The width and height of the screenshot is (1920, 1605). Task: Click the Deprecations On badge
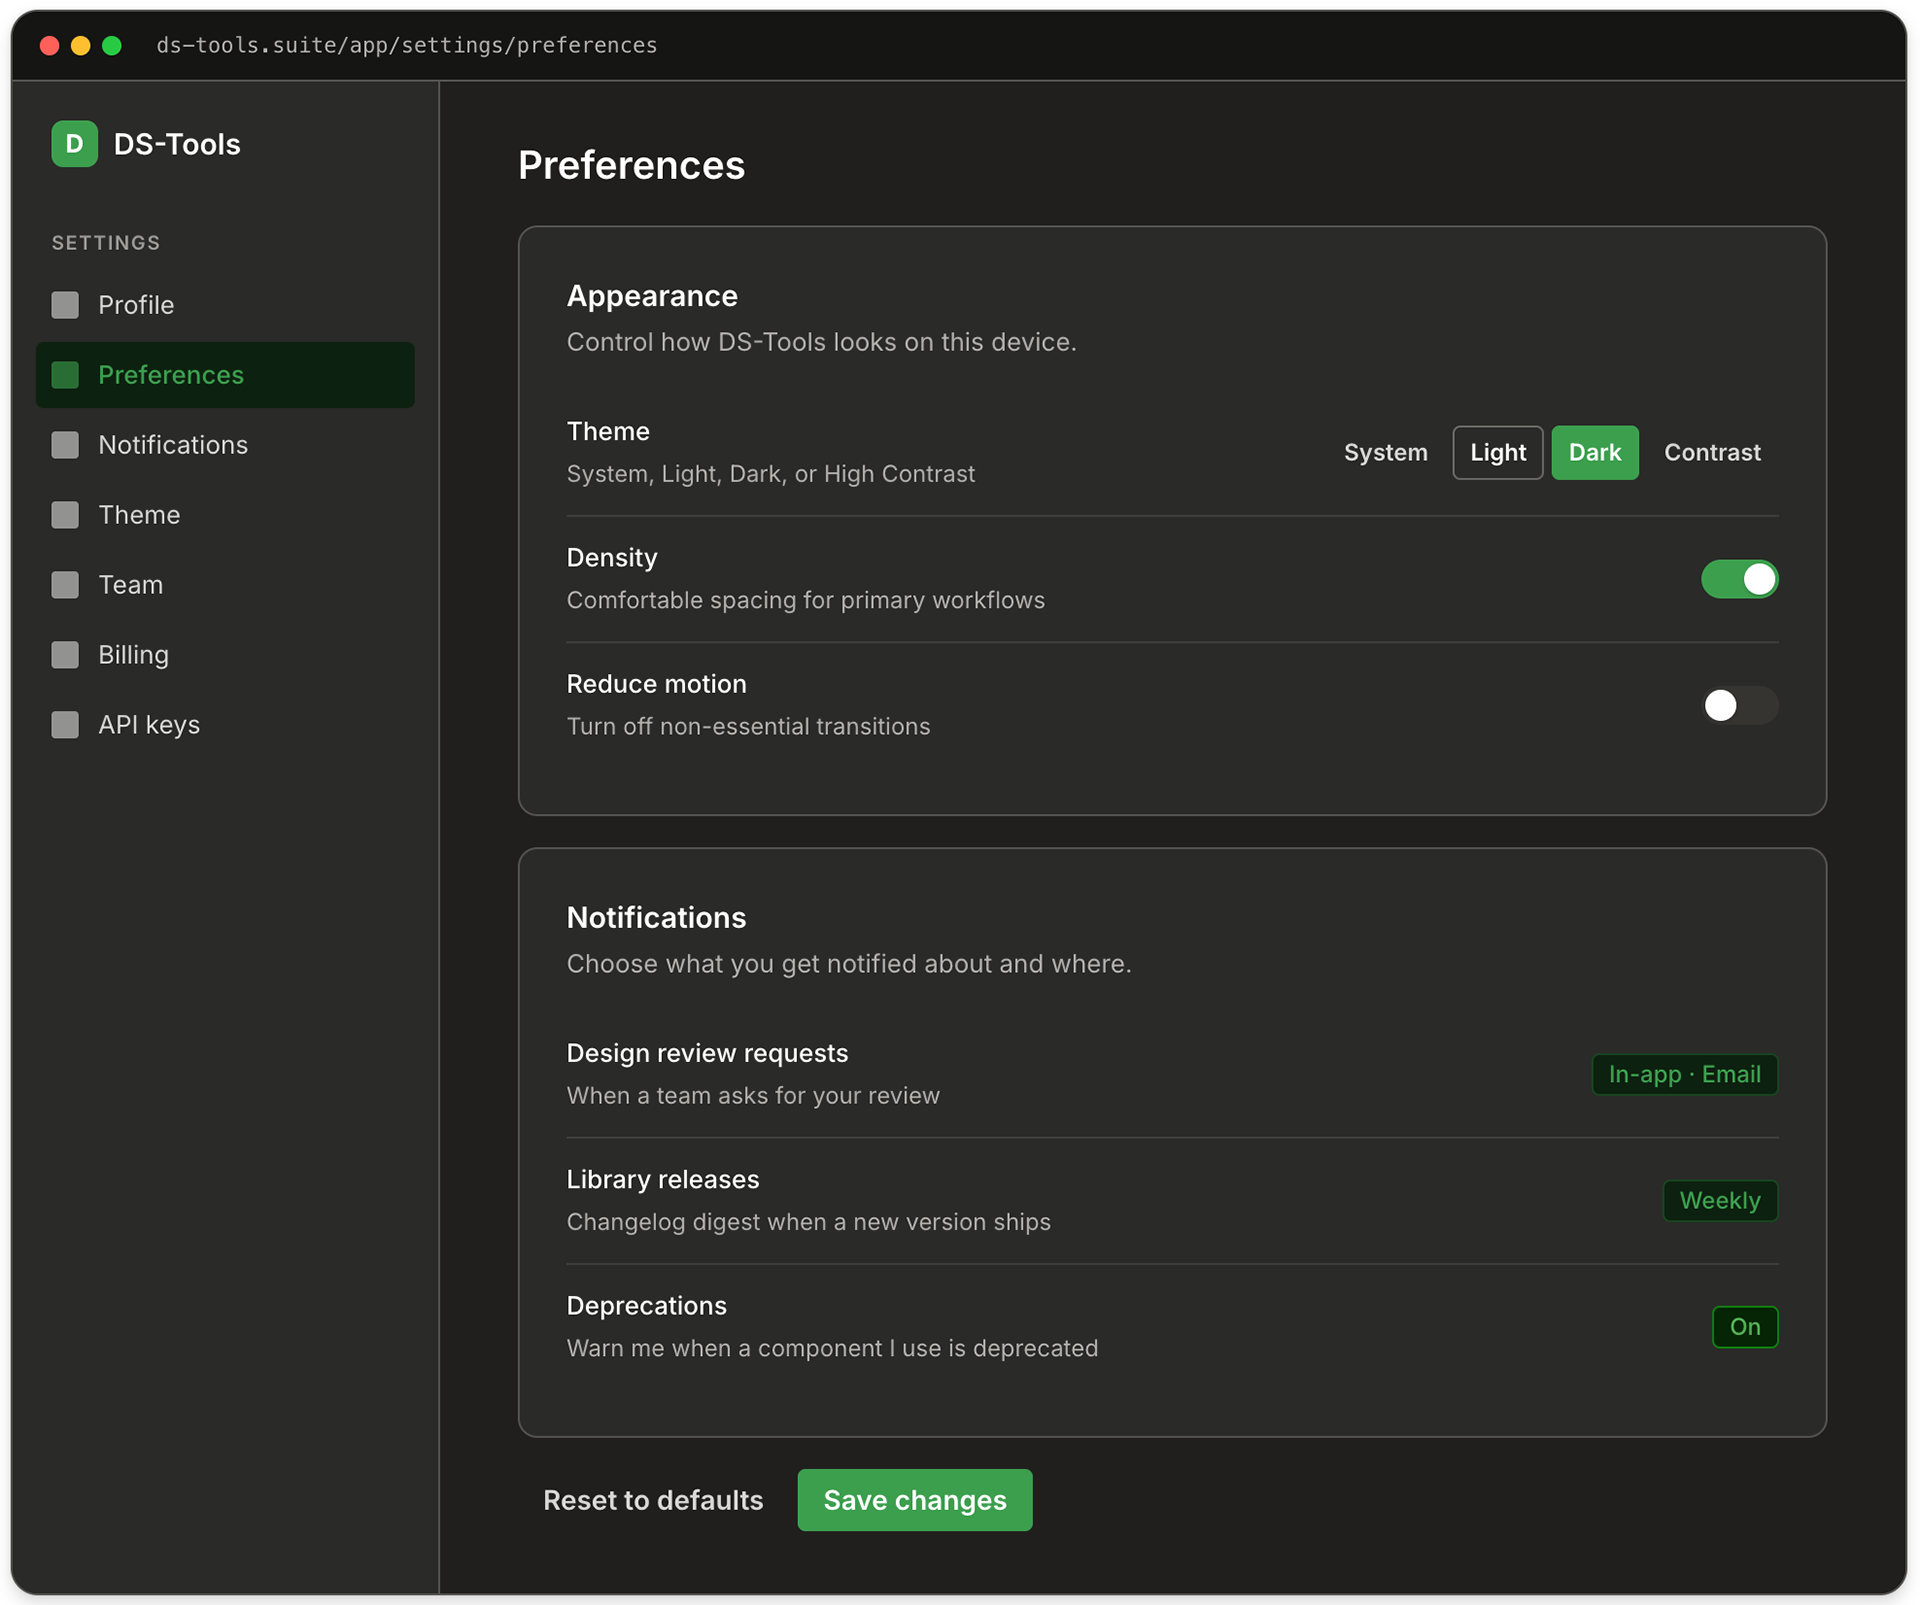pyautogui.click(x=1744, y=1326)
